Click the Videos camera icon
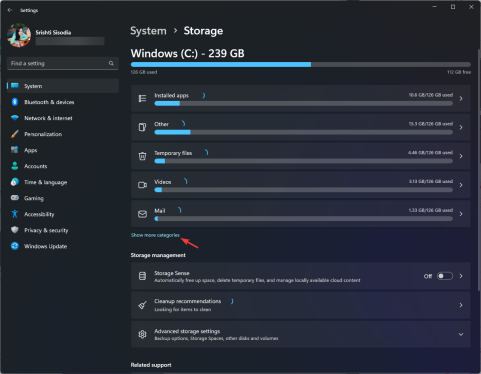This screenshot has width=481, height=374. (142, 185)
